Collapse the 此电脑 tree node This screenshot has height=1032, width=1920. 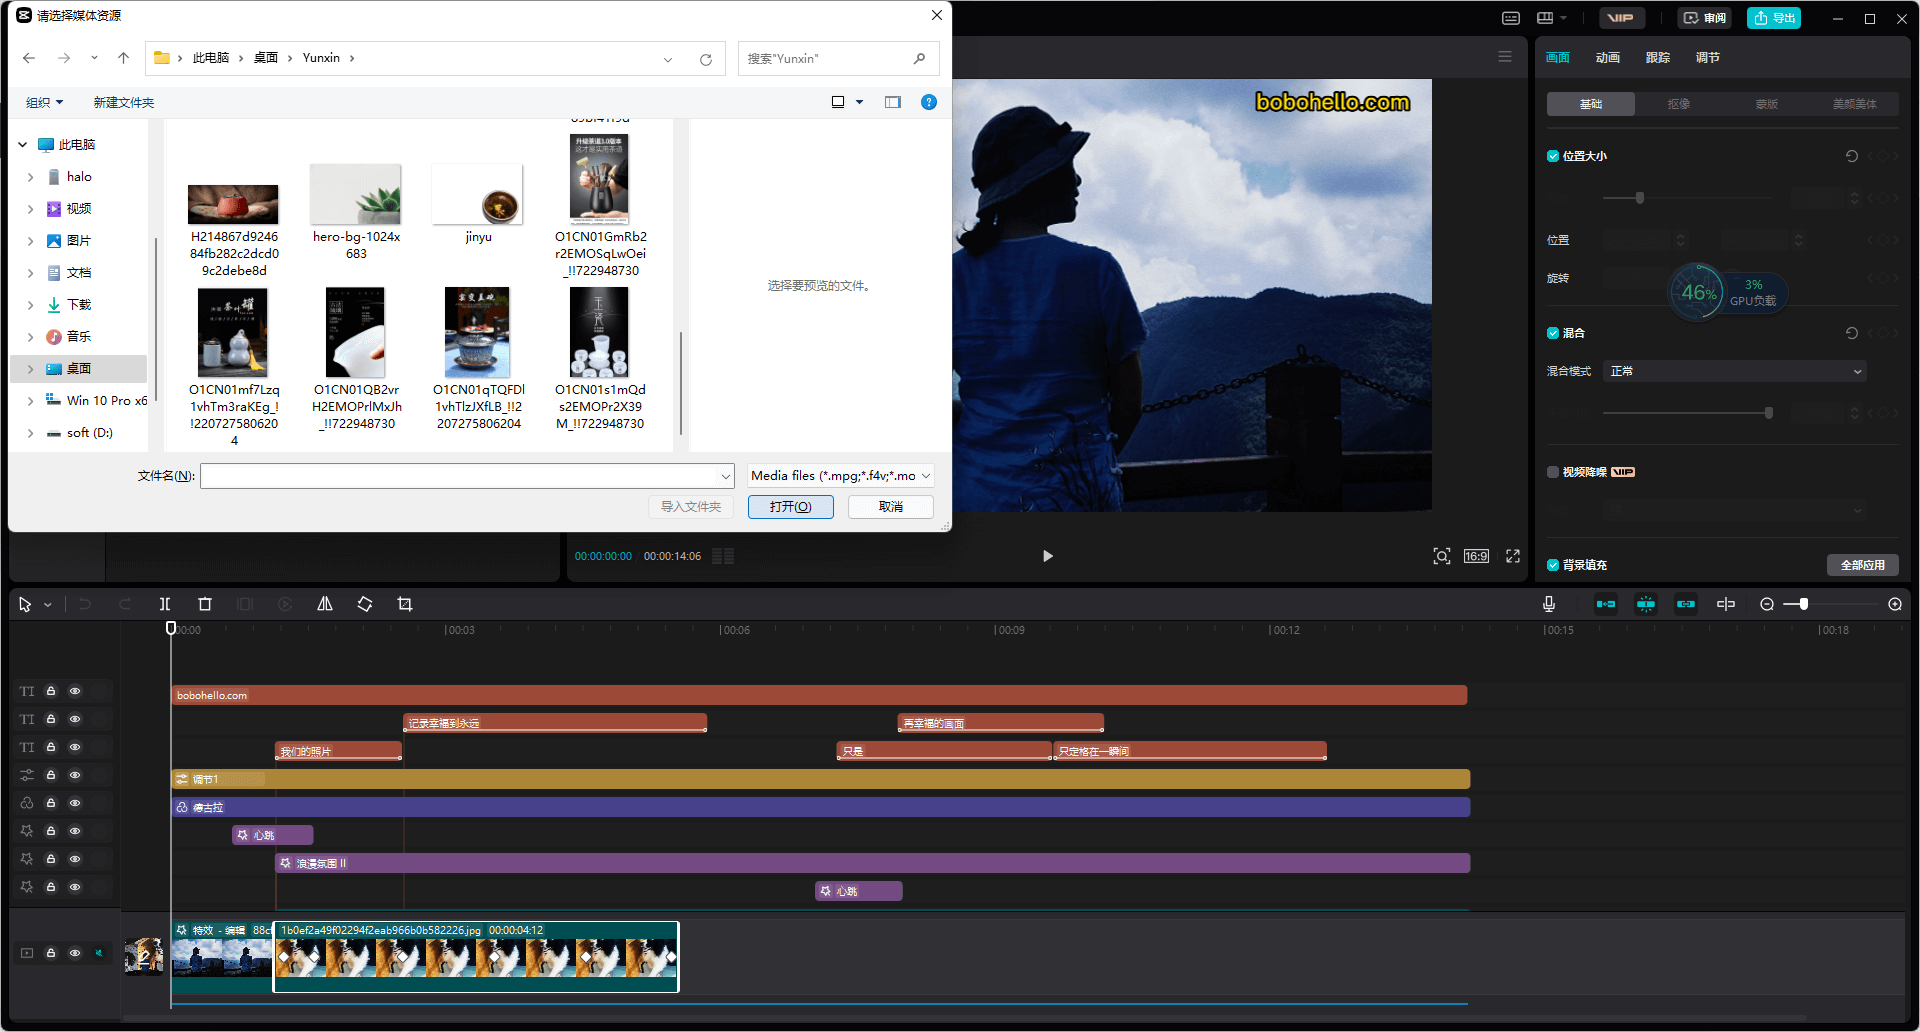pos(22,145)
